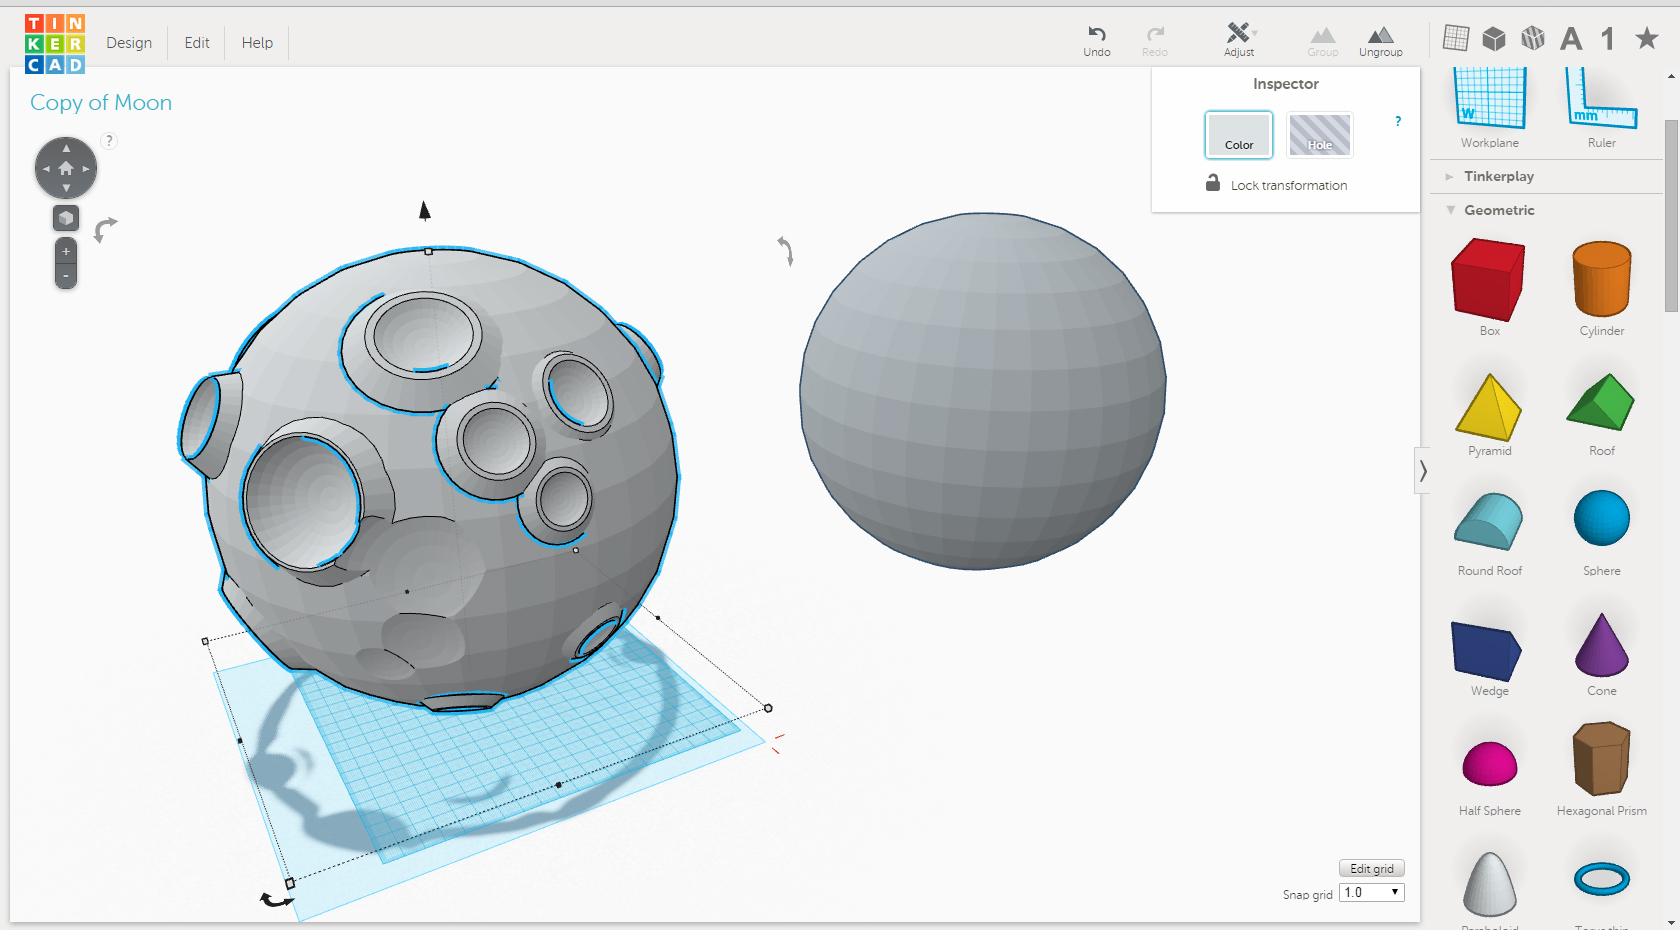The width and height of the screenshot is (1680, 930).
Task: Select the pink Half Sphere shape
Action: 1489,764
